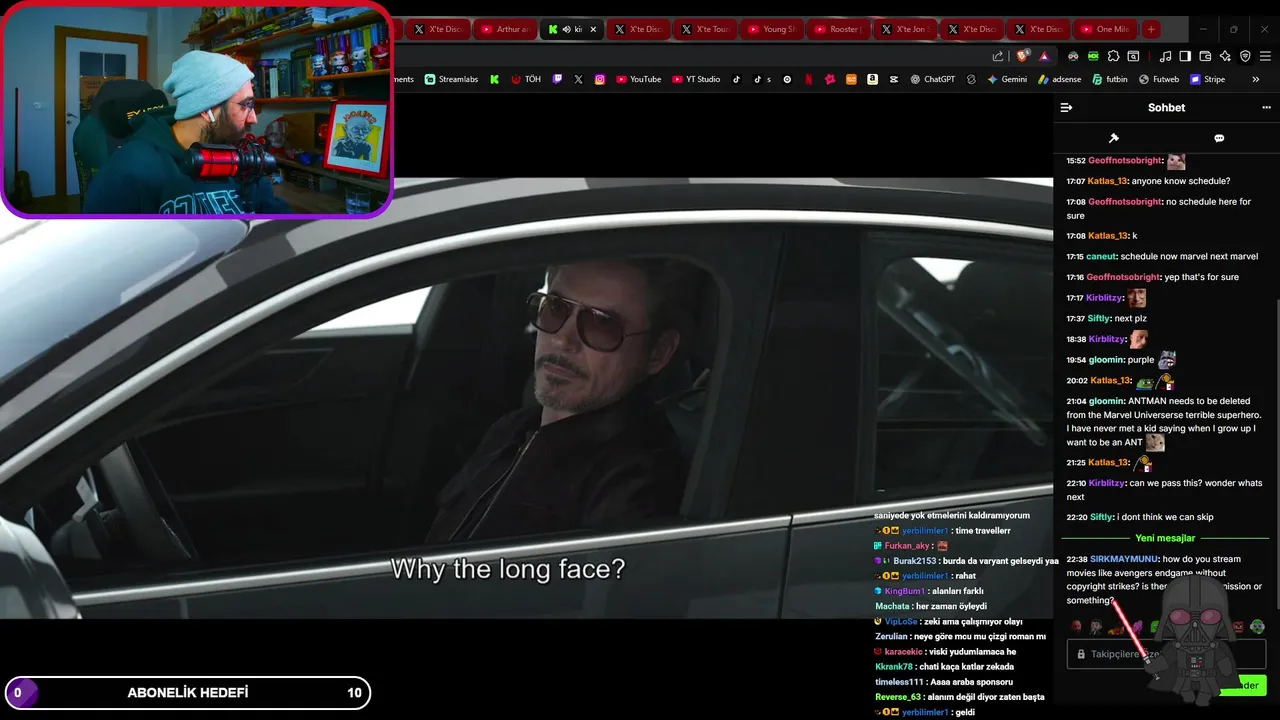Image resolution: width=1280 pixels, height=720 pixels.
Task: Open the futbin bookmark
Action: pyautogui.click(x=1110, y=79)
